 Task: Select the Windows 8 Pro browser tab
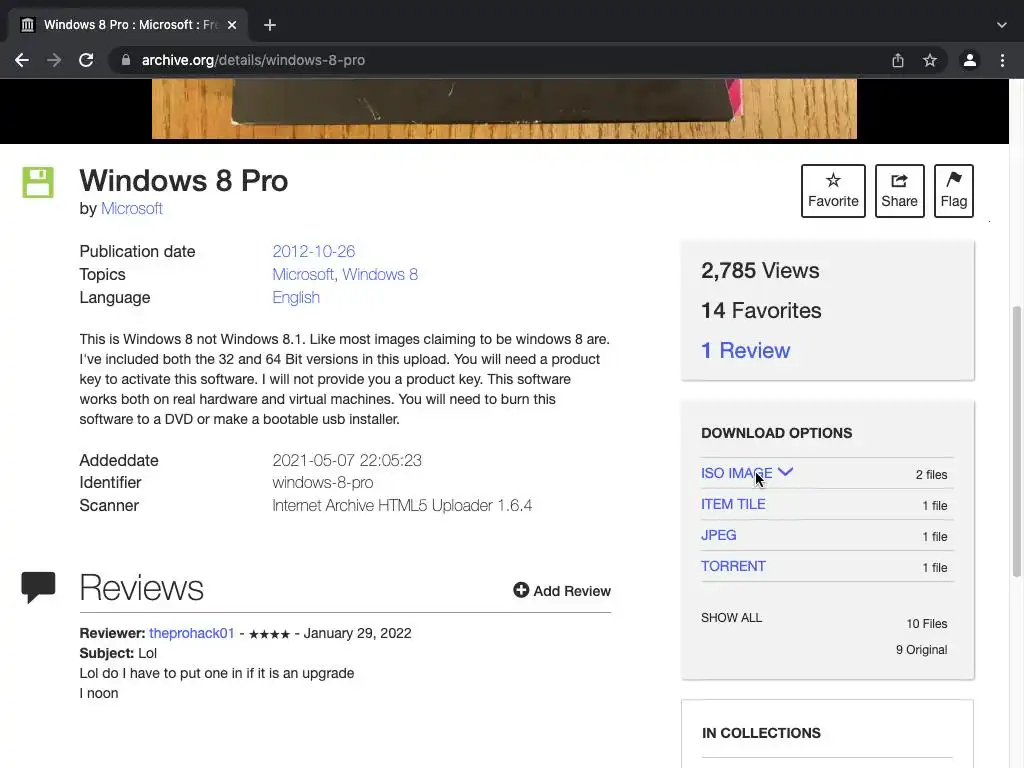[128, 25]
